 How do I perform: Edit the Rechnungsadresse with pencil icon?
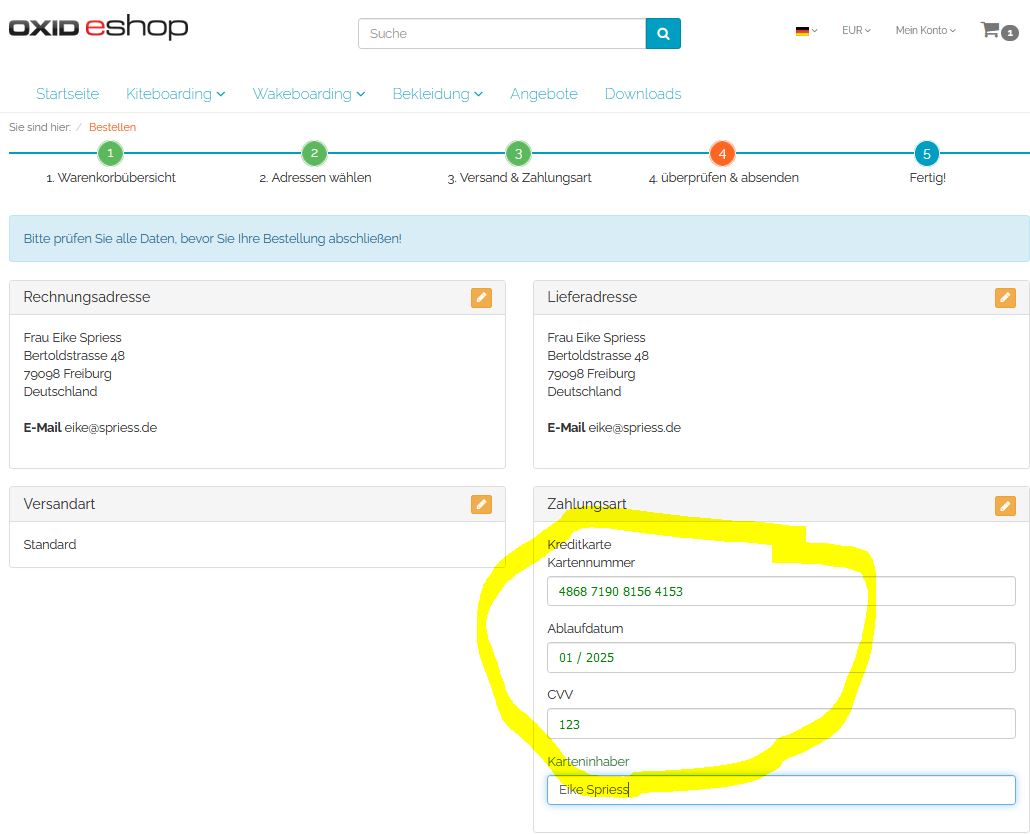pyautogui.click(x=481, y=297)
